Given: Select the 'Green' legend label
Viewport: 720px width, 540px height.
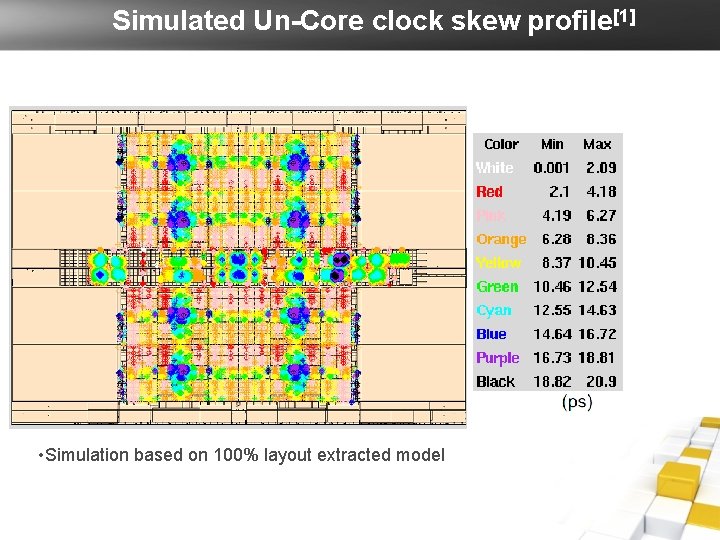Looking at the screenshot, I should [x=497, y=287].
